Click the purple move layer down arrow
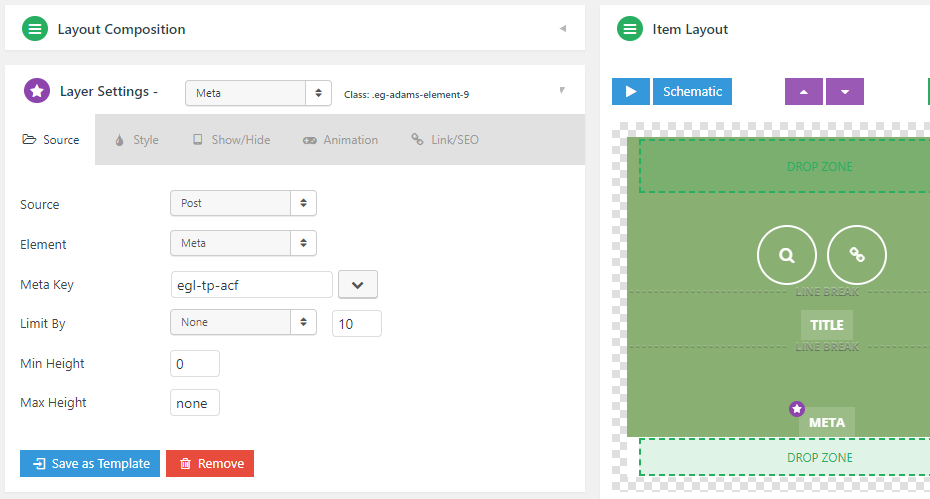 tap(845, 91)
